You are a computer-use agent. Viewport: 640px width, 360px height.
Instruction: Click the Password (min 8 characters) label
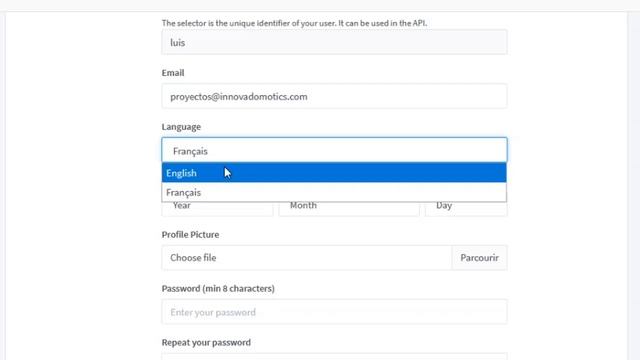(x=218, y=288)
